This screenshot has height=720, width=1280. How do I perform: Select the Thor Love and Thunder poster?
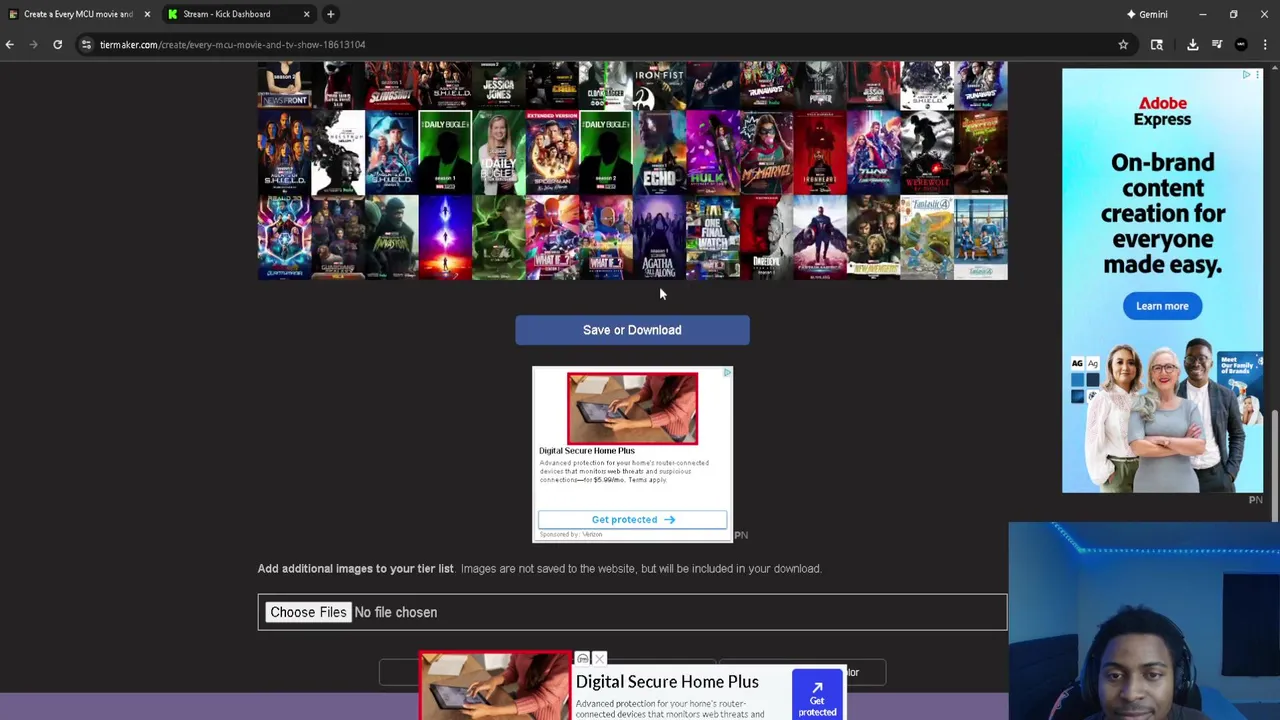[x=873, y=153]
